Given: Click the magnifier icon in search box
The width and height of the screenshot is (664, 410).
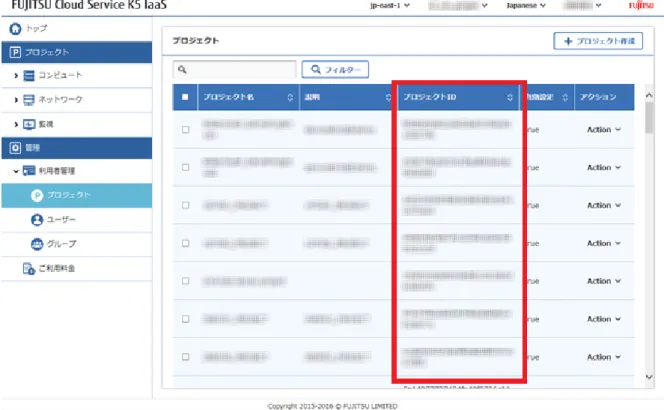Looking at the screenshot, I should pos(182,69).
